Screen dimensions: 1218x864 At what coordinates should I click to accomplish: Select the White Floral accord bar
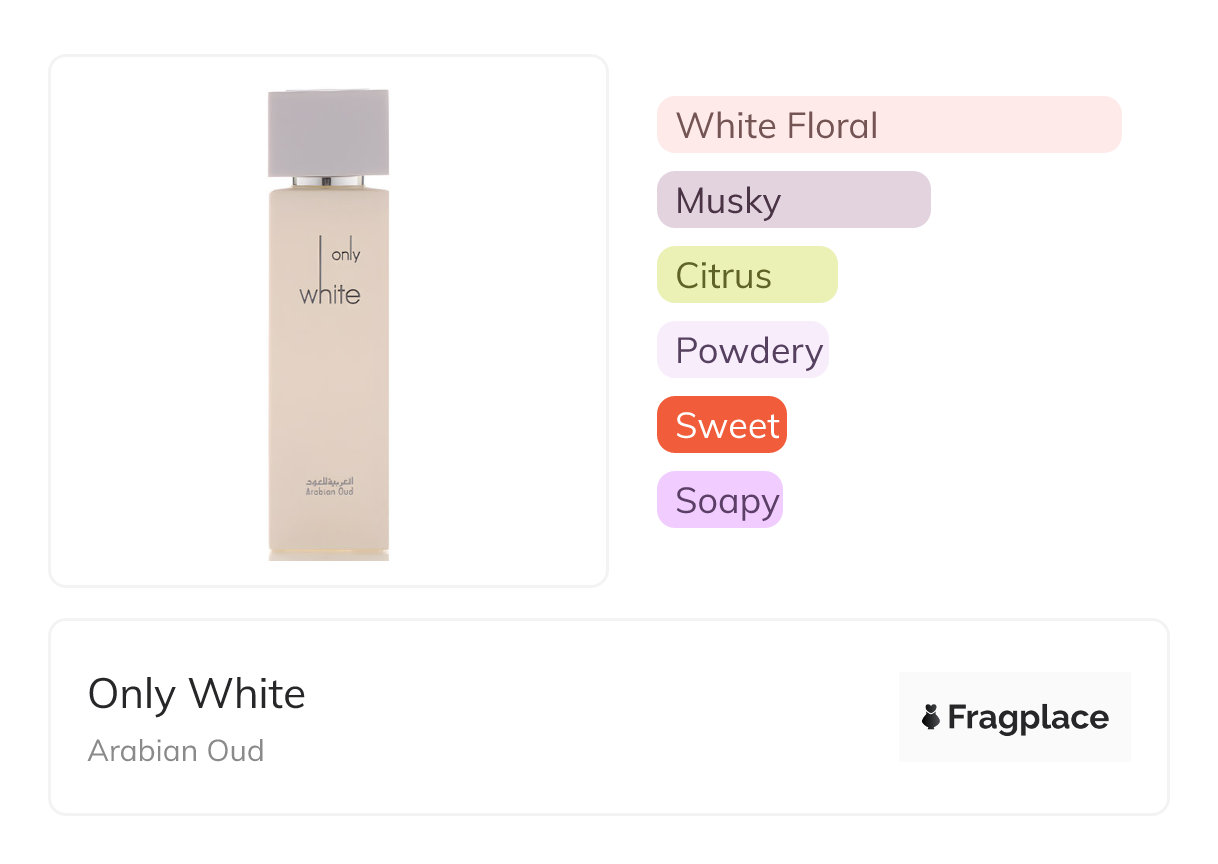click(x=888, y=125)
